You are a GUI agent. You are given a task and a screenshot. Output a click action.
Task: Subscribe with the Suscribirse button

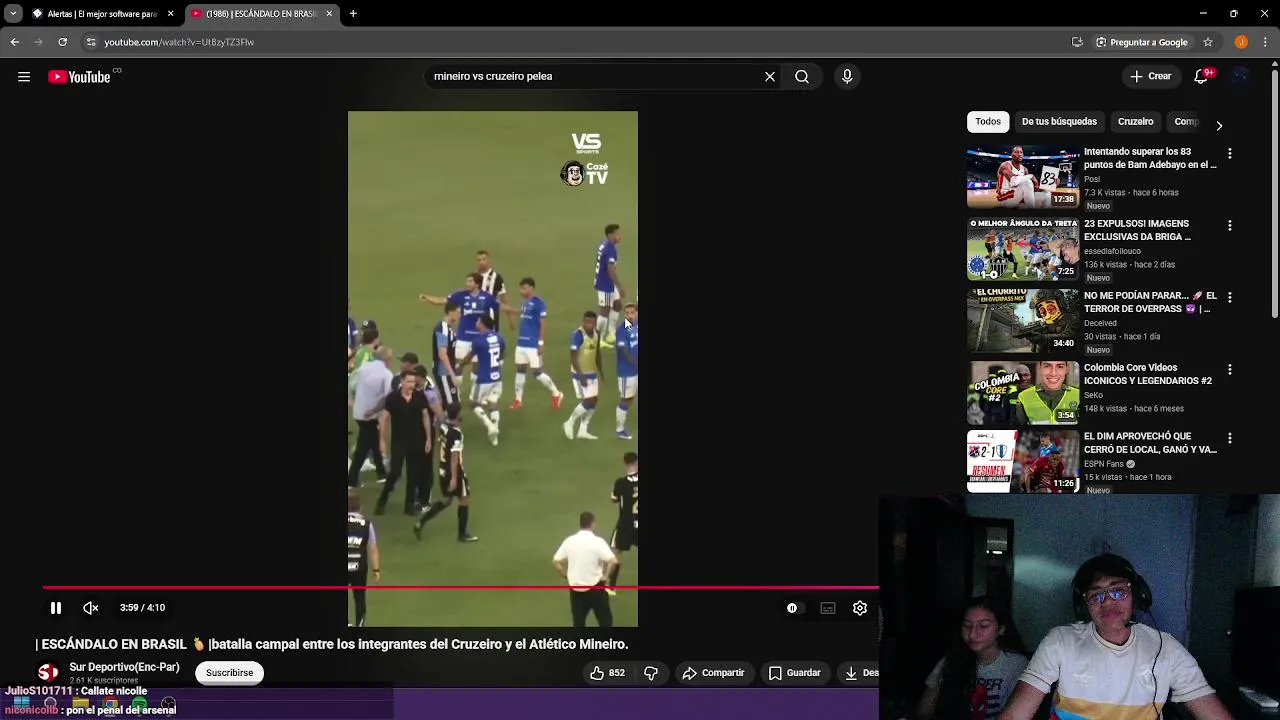click(x=229, y=673)
